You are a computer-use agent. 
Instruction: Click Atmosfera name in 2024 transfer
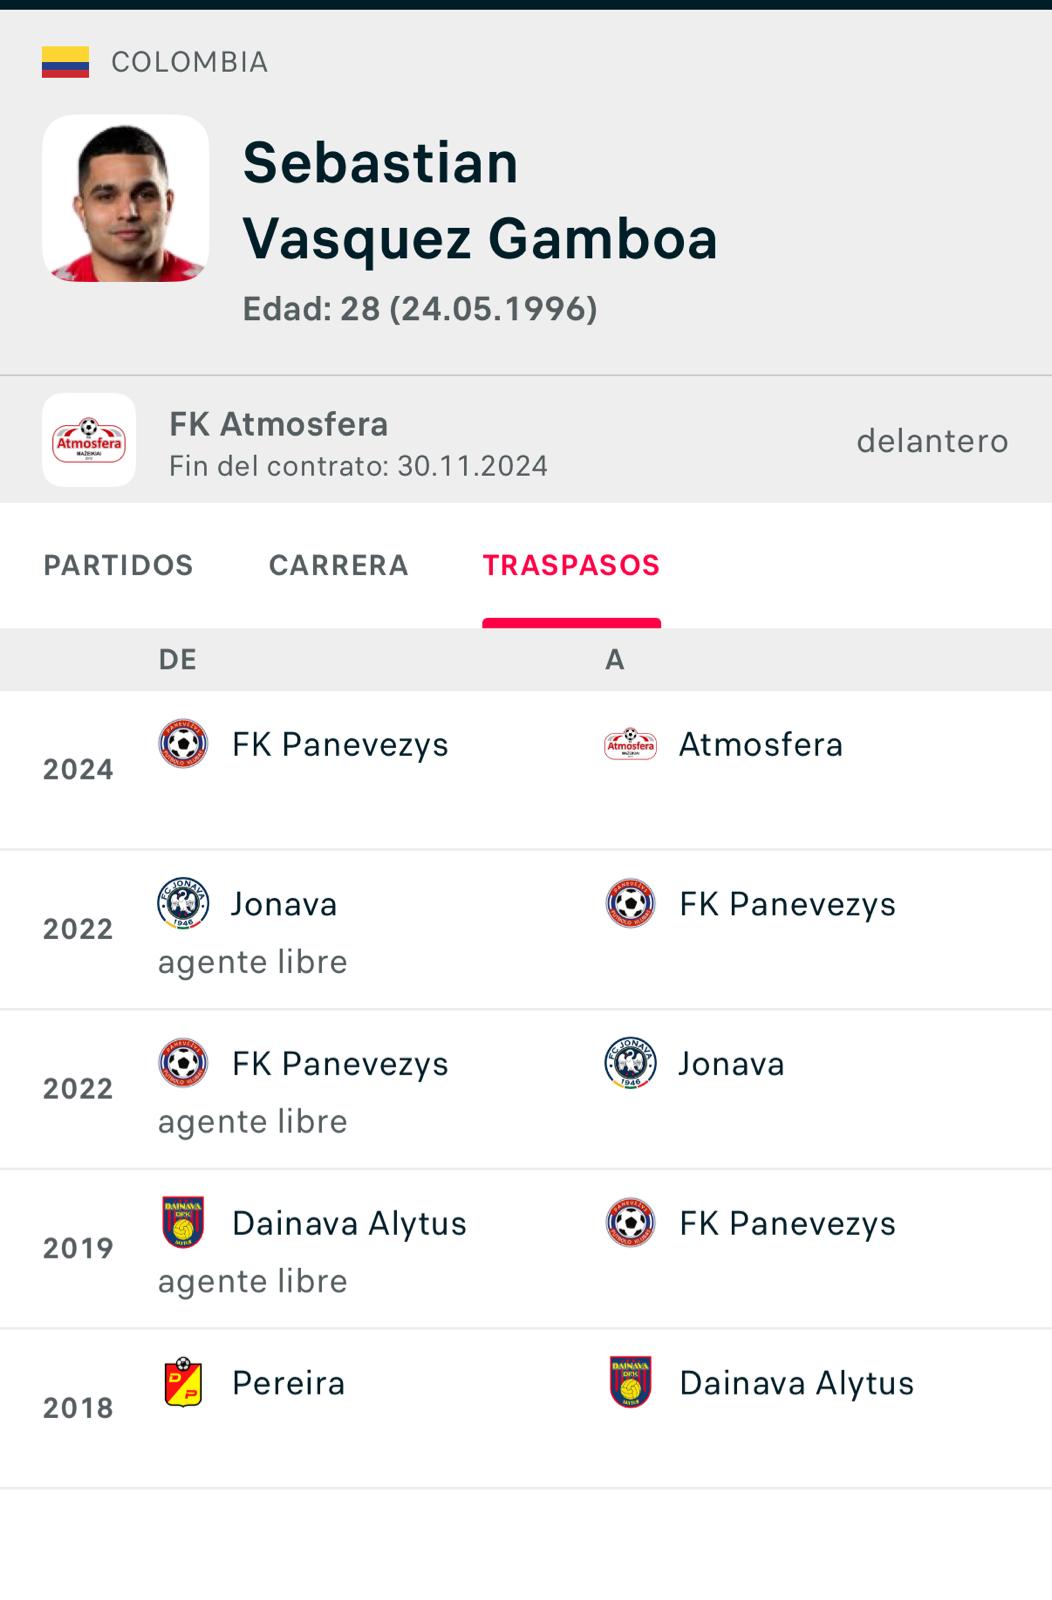pos(761,744)
